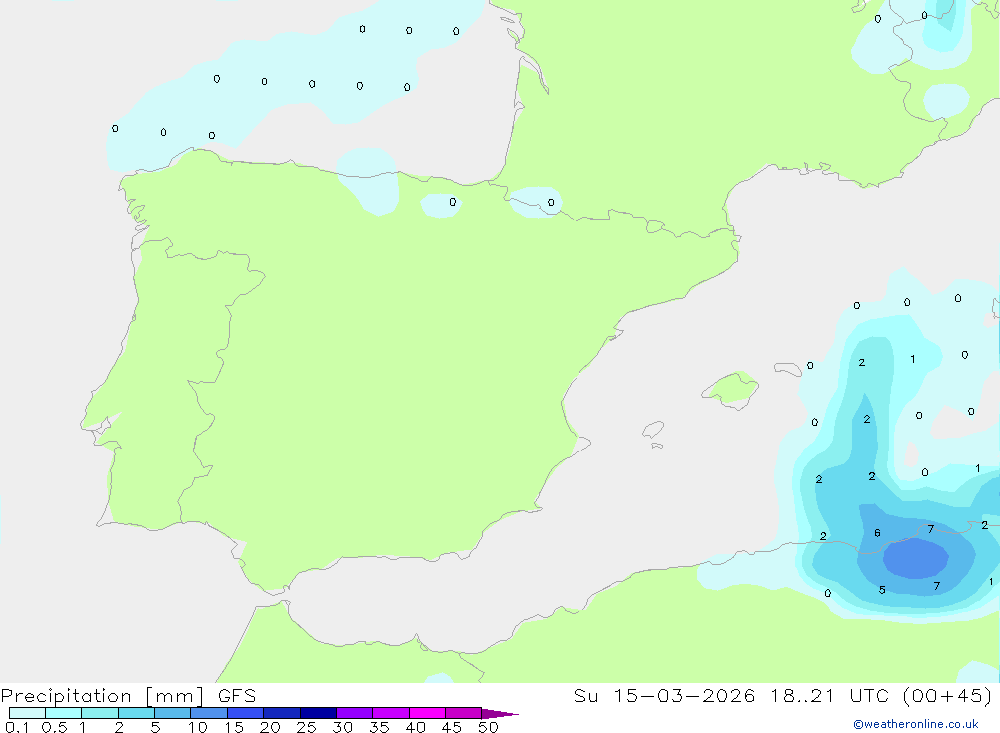The height and width of the screenshot is (733, 1000).
Task: Click the above-50 arrow end of the legend
Action: point(500,713)
